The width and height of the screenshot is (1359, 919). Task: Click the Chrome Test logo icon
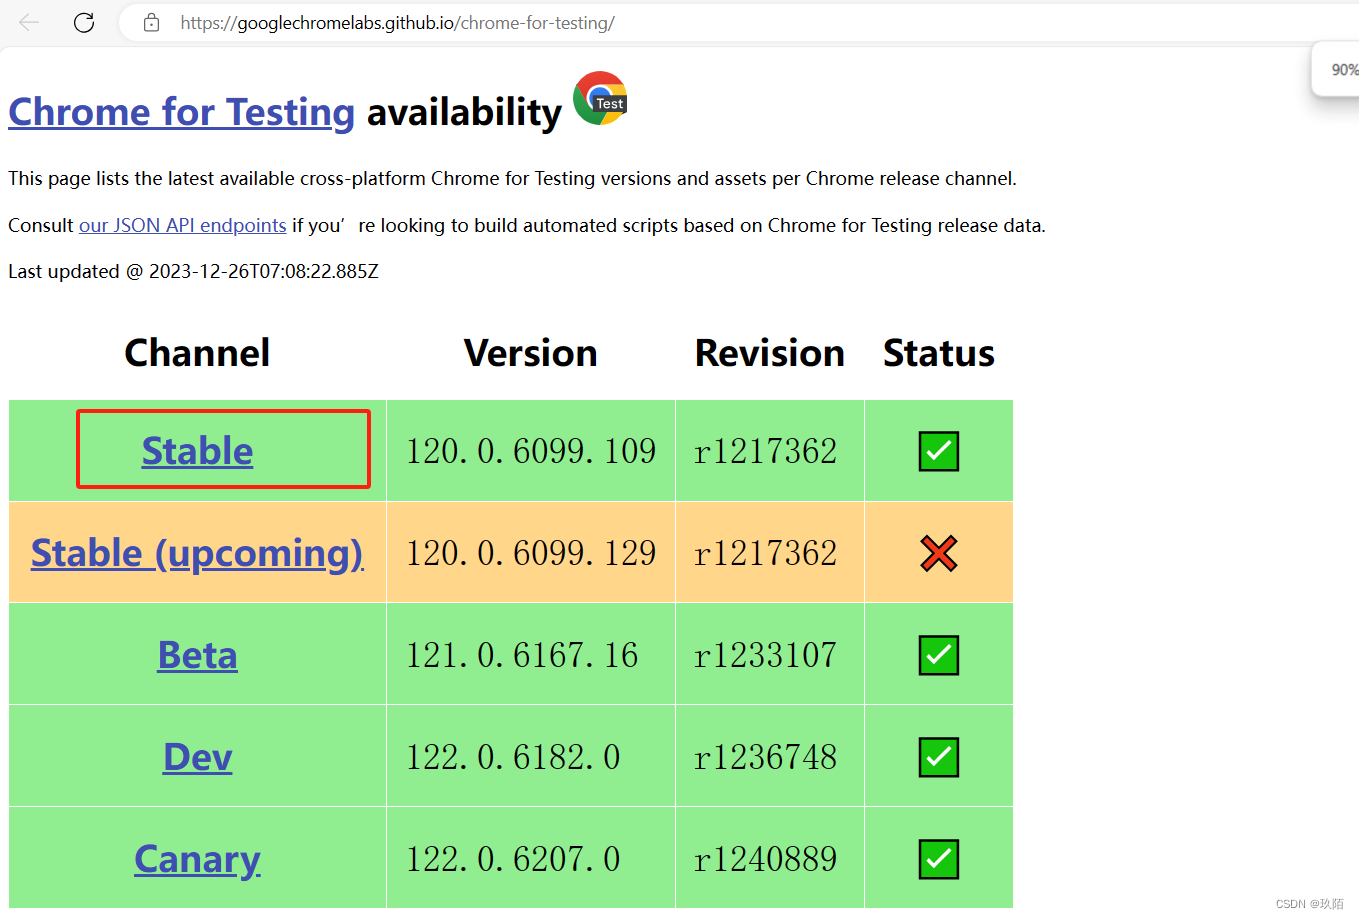click(600, 98)
